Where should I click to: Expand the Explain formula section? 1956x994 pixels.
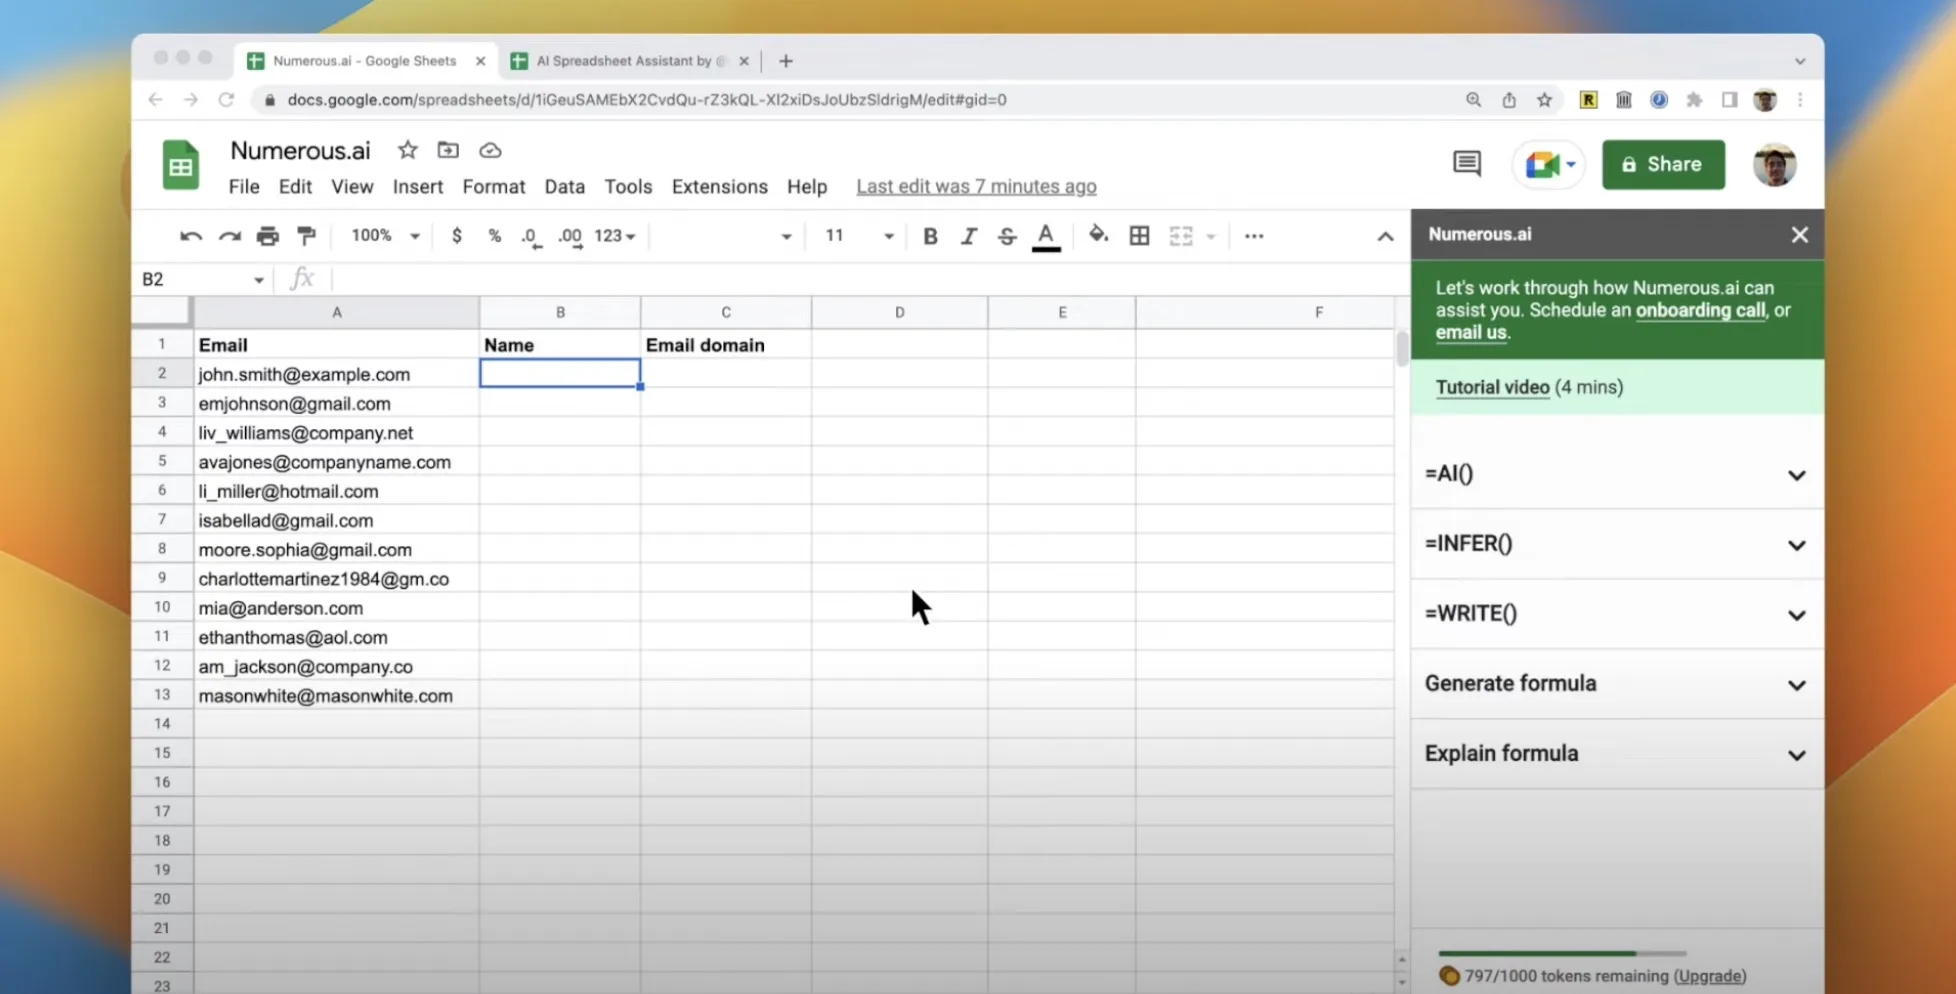tap(1617, 754)
